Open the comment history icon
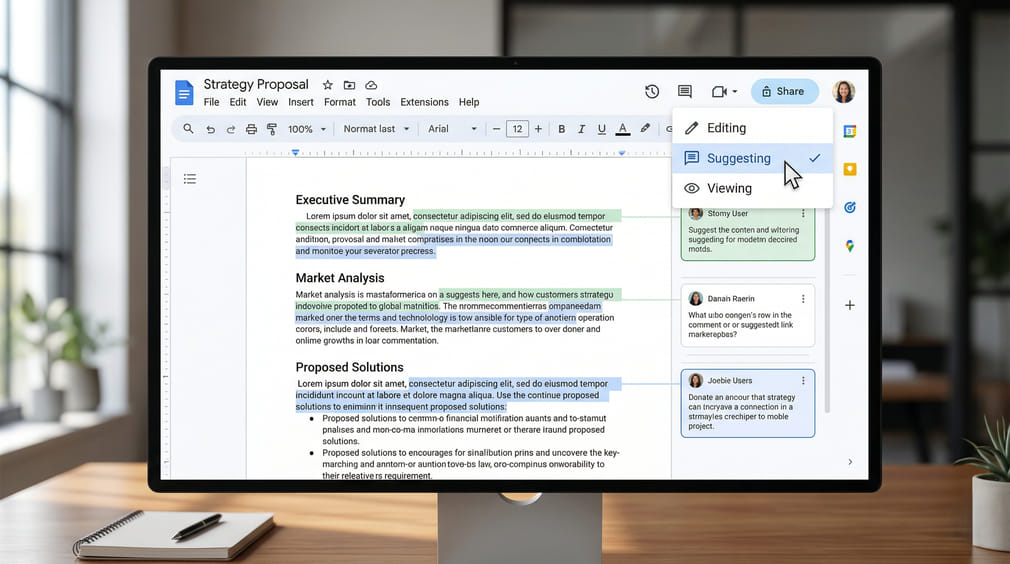Viewport: 1010px width, 564px height. [x=685, y=91]
